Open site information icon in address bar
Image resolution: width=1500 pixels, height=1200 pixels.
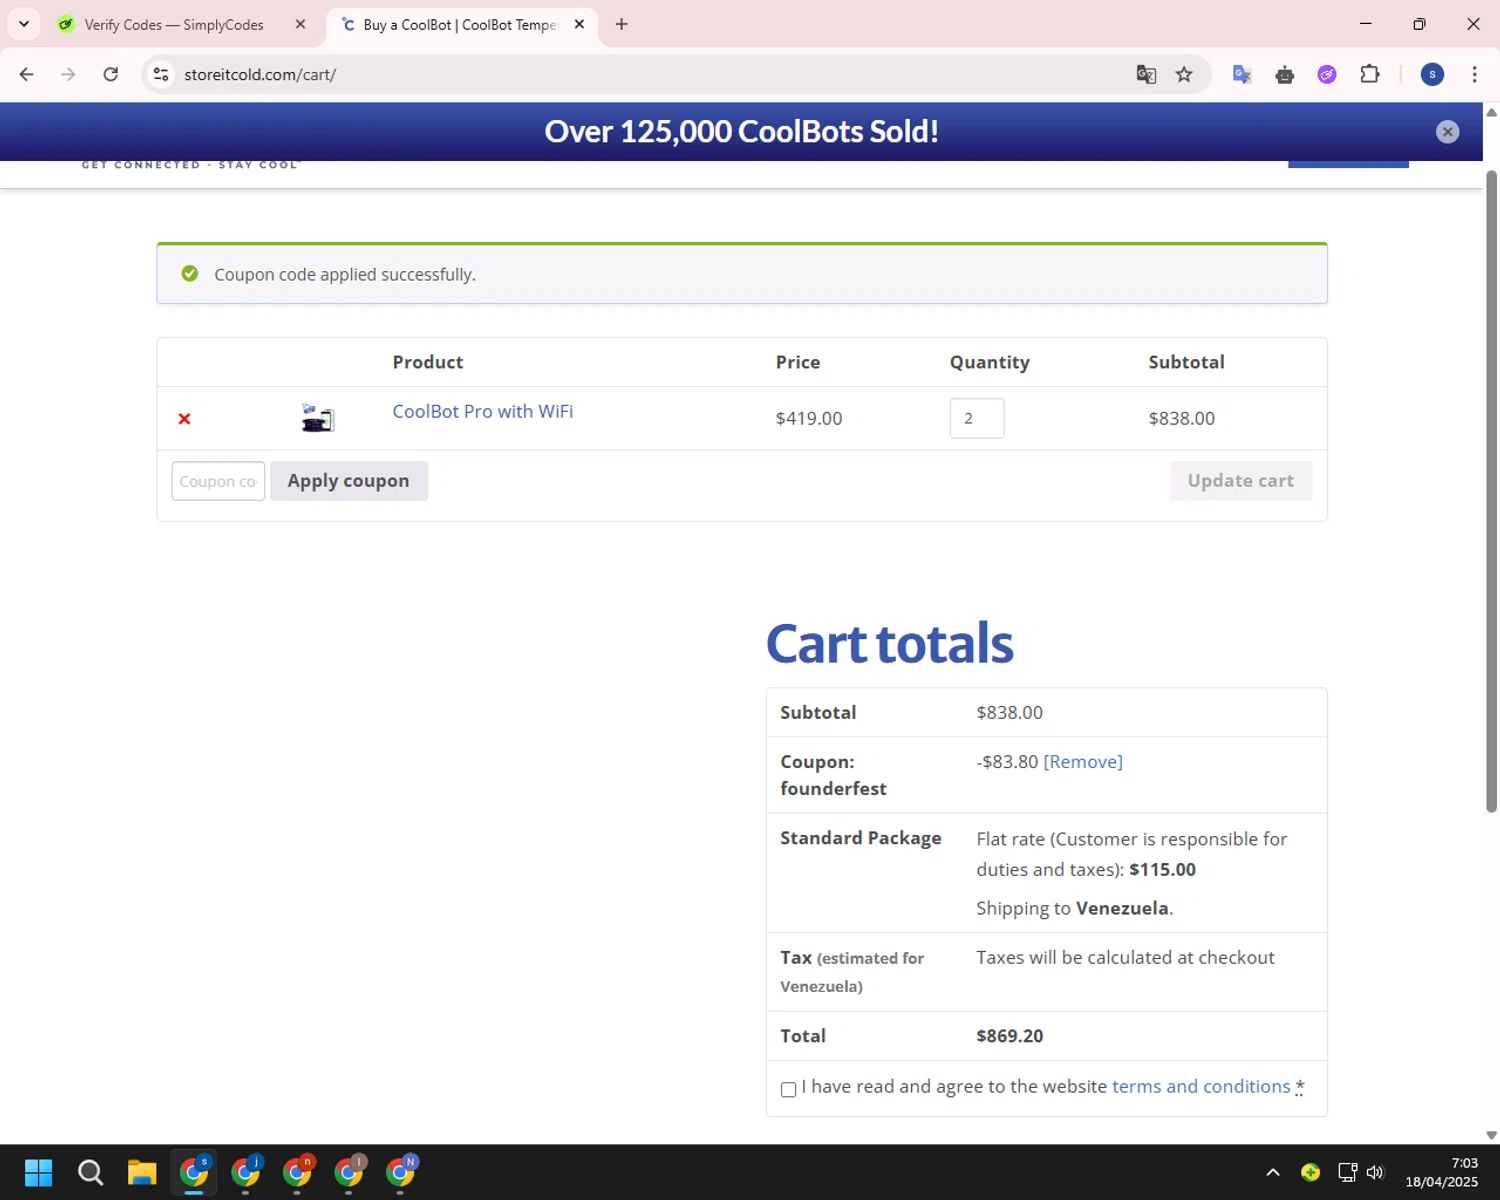(x=161, y=74)
